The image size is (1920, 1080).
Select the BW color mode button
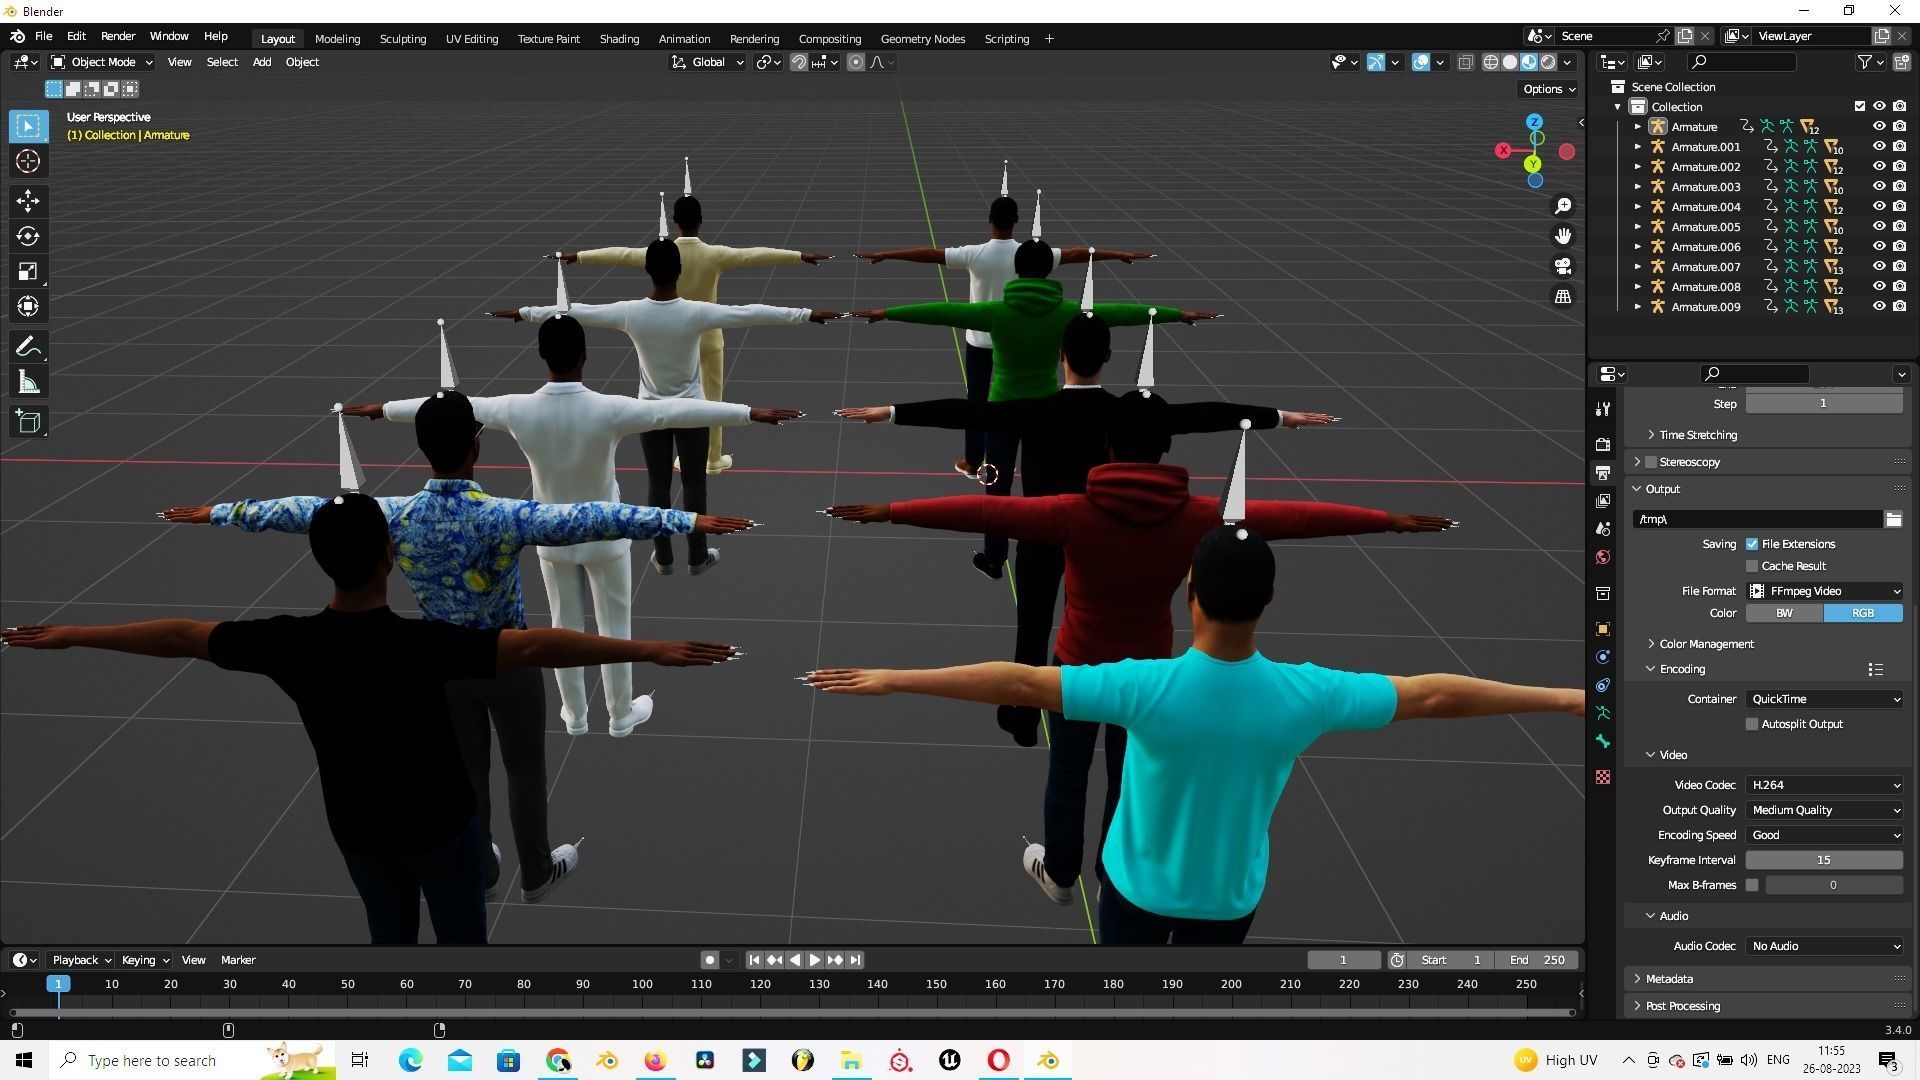1784,613
